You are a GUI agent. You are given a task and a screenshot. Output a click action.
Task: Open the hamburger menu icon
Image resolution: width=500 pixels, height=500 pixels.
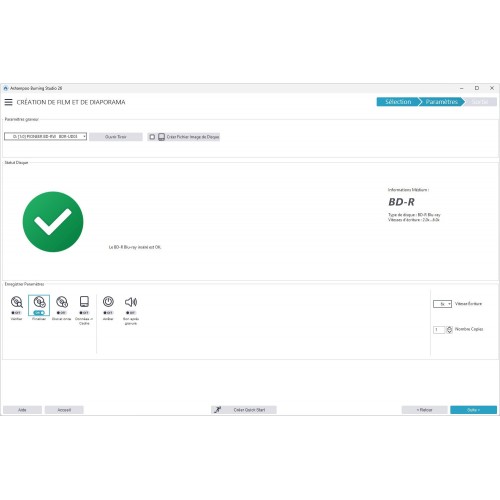[x=8, y=102]
